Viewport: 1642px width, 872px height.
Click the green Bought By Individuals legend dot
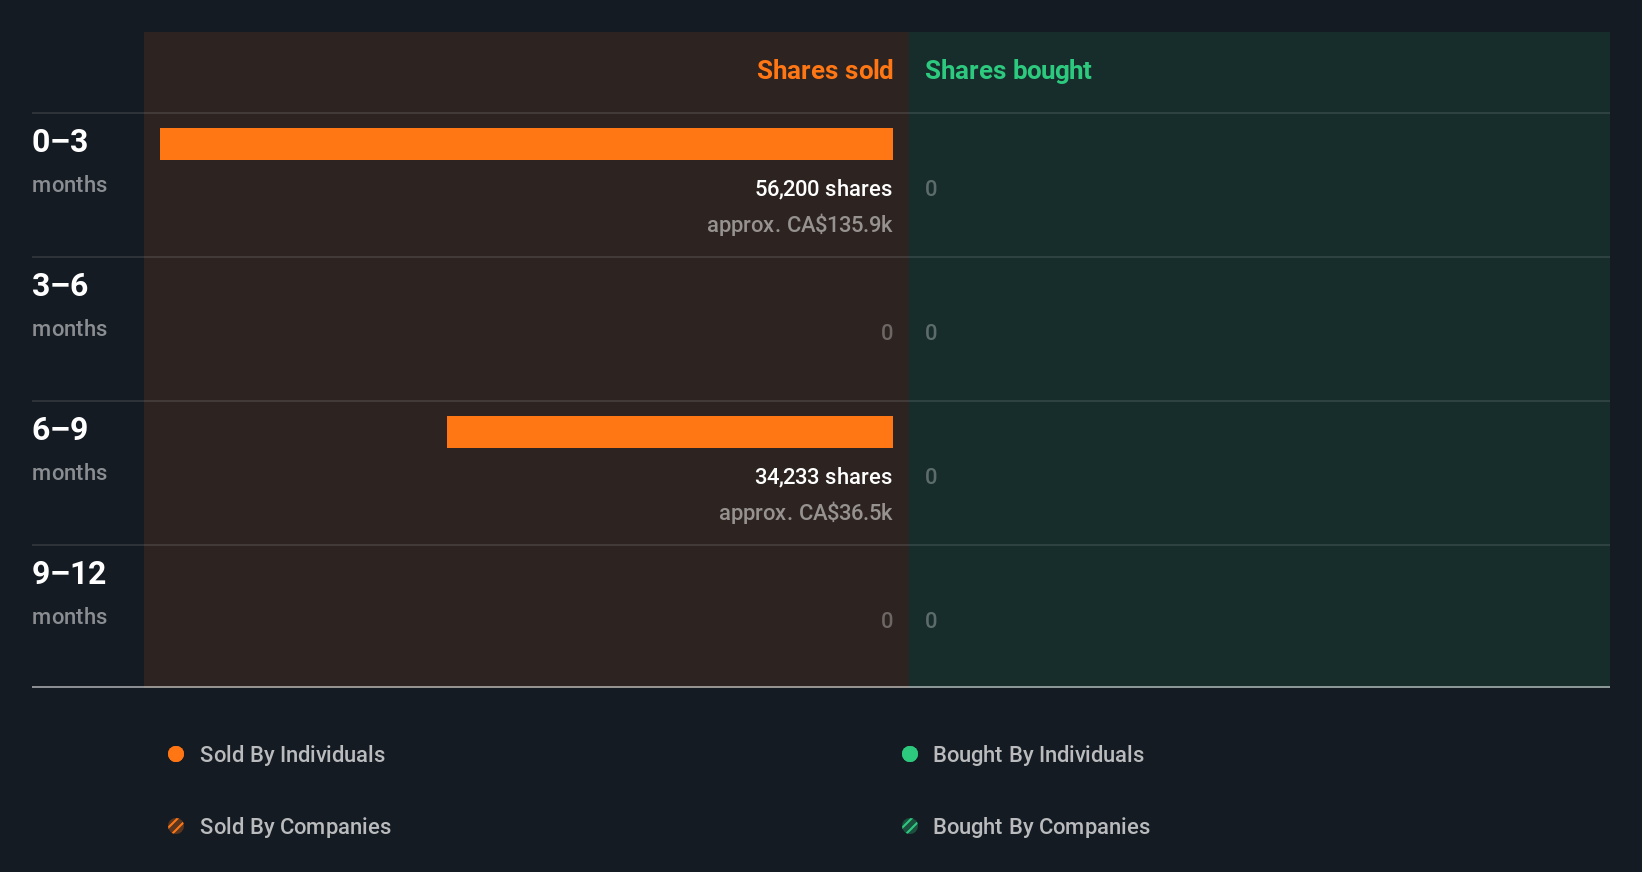(910, 754)
